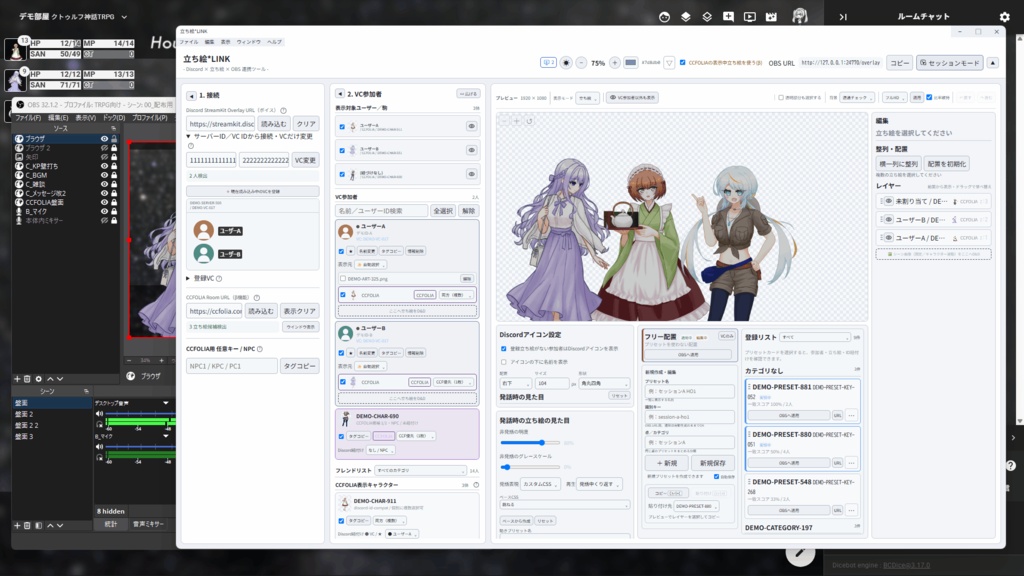The width and height of the screenshot is (1024, 576).
Task: Open the 角丸四角 shape dropdown
Action: tap(604, 383)
